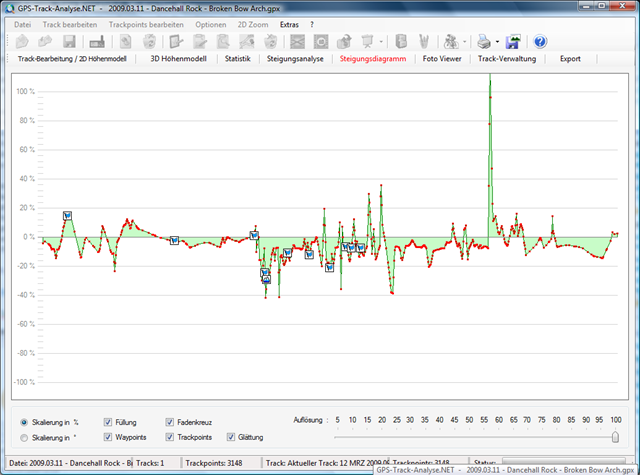The width and height of the screenshot is (640, 475).
Task: Open dropdown arrow next to printer icon
Action: 497,43
